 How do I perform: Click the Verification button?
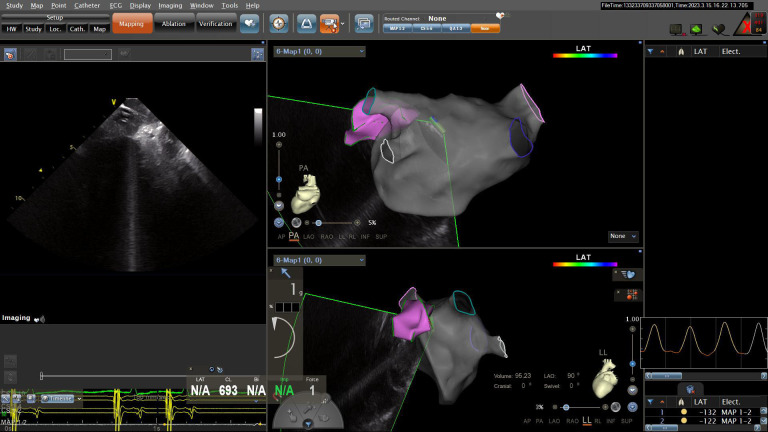[x=216, y=24]
